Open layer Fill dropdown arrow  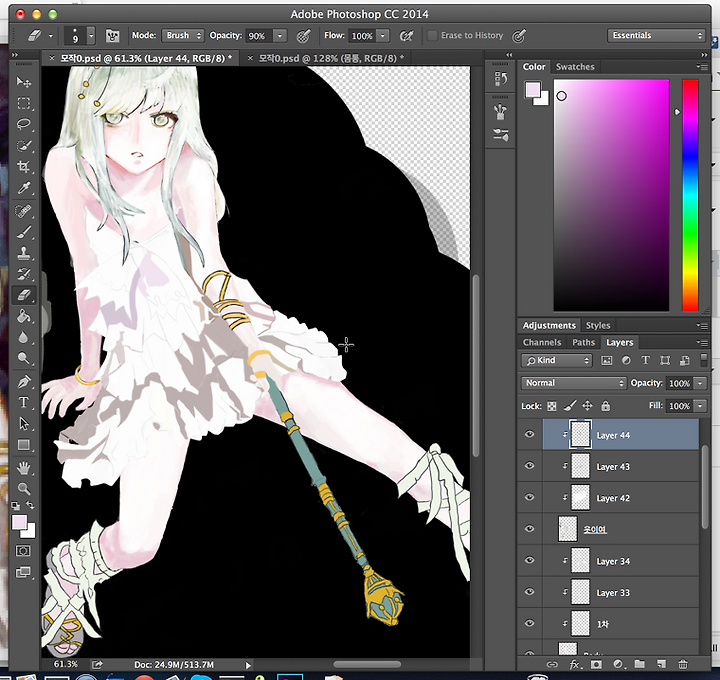[x=700, y=406]
